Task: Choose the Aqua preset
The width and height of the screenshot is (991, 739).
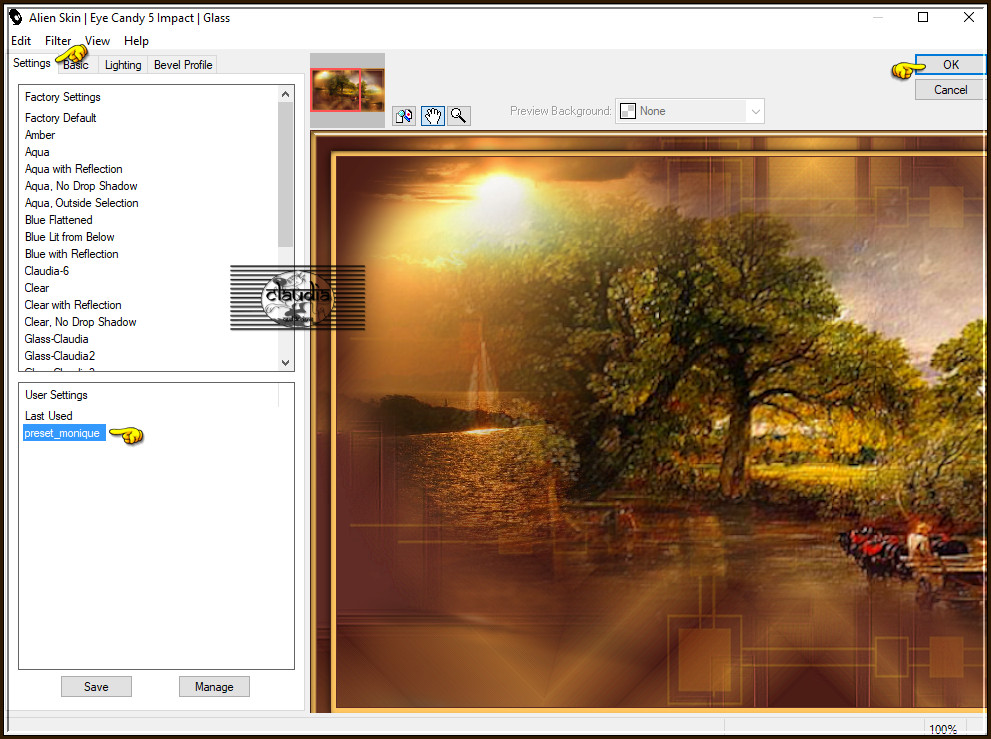Action: [37, 152]
